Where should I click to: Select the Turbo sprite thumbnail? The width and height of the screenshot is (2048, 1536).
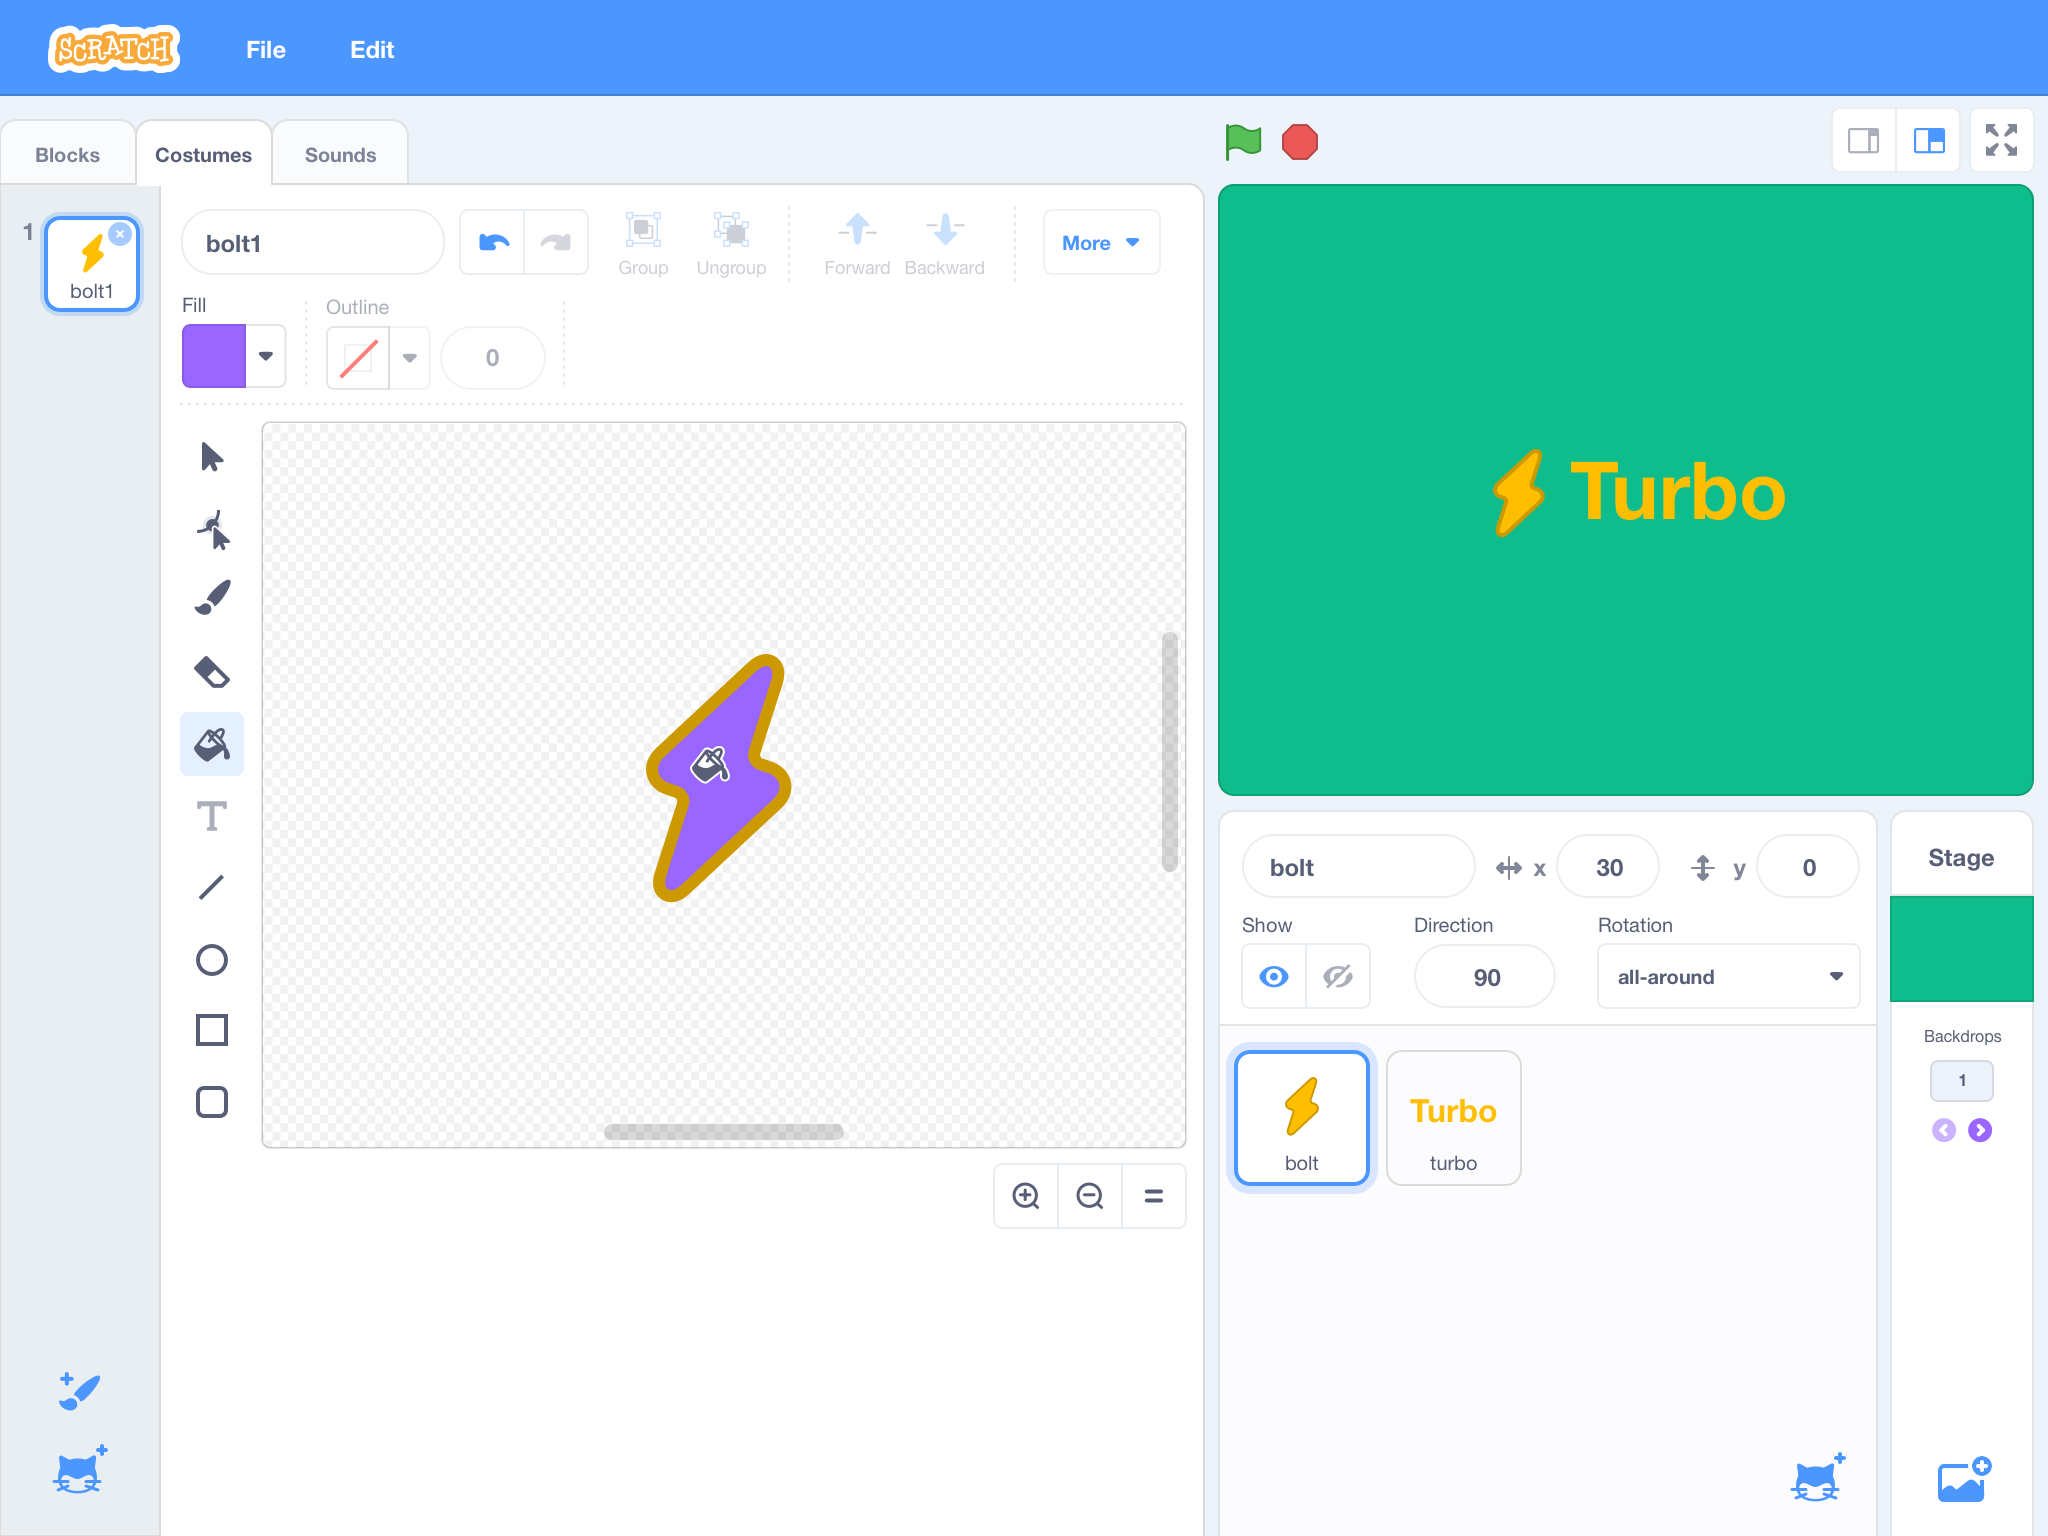click(1453, 1117)
